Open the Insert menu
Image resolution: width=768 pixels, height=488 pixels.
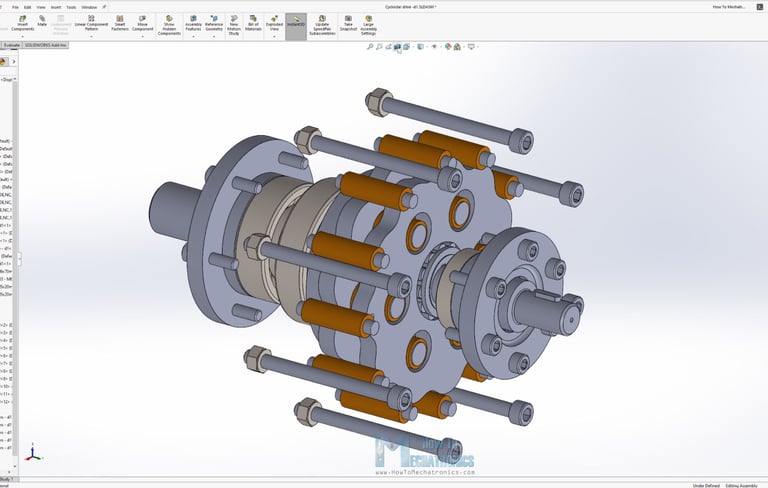(56, 7)
